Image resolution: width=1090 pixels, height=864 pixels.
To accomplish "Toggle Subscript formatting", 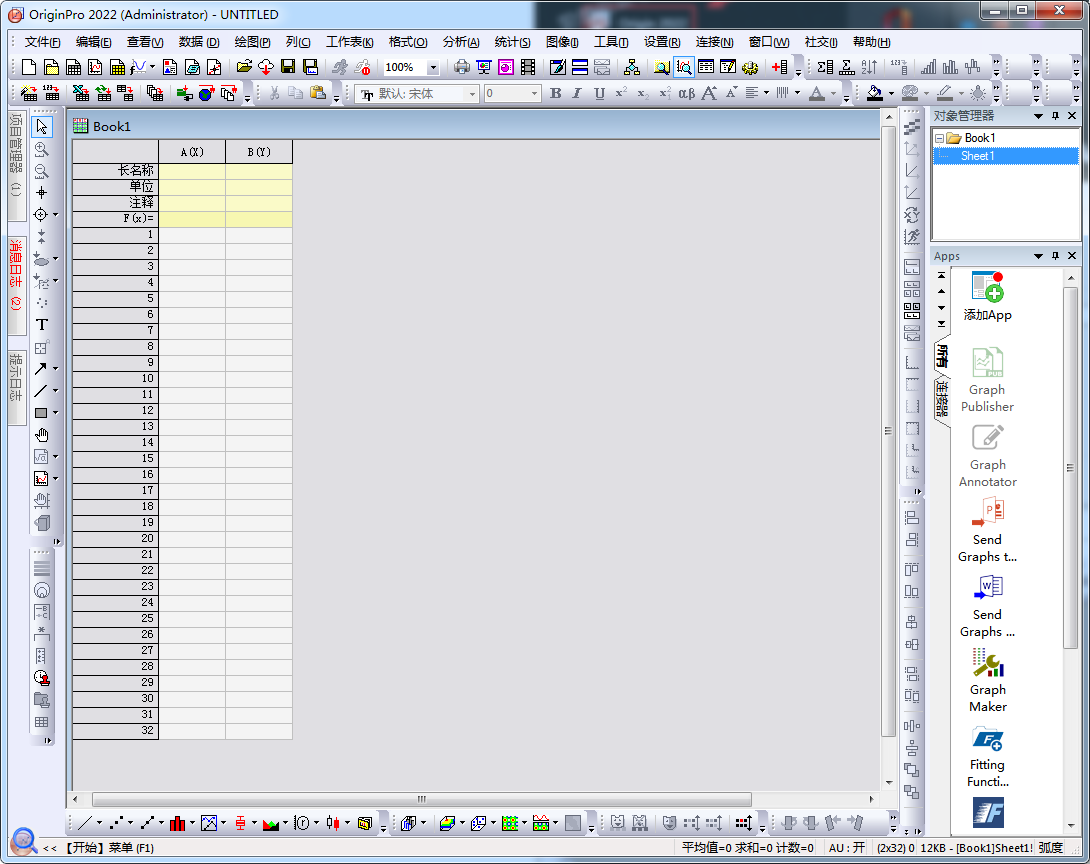I will 643,93.
